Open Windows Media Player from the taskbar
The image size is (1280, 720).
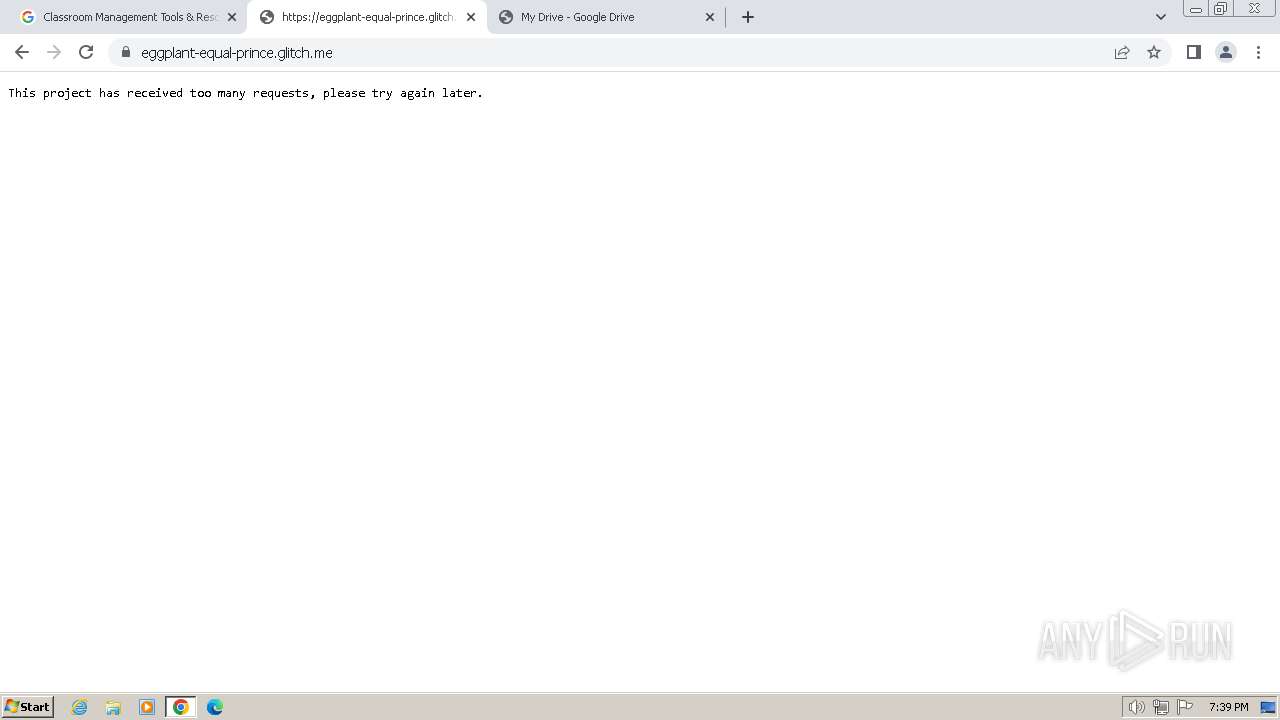coord(147,707)
